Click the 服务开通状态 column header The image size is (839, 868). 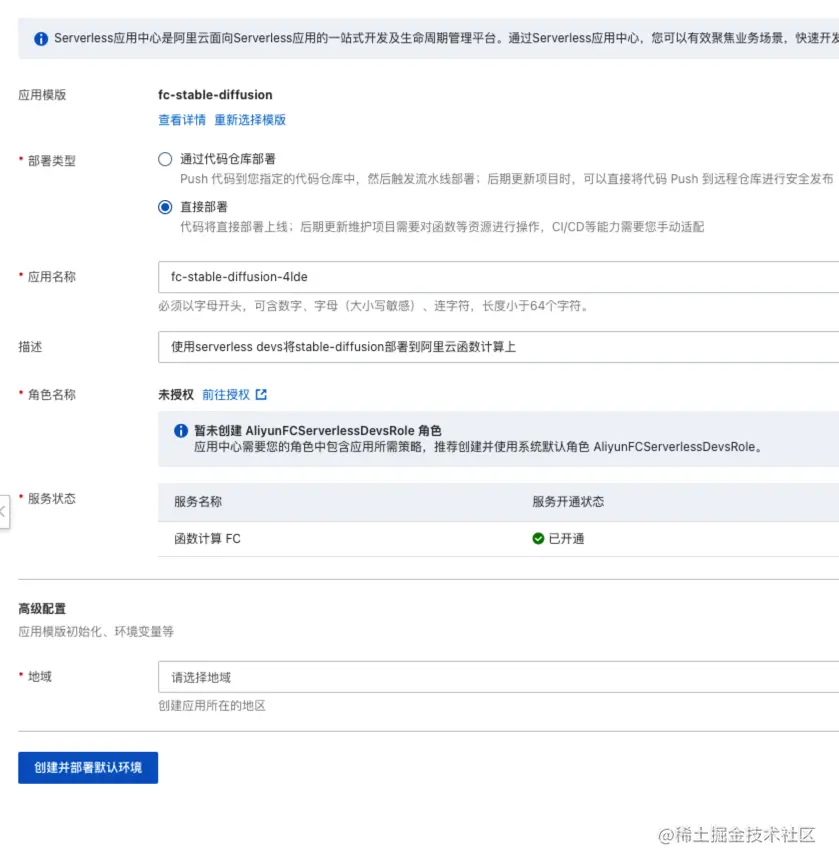tap(568, 502)
